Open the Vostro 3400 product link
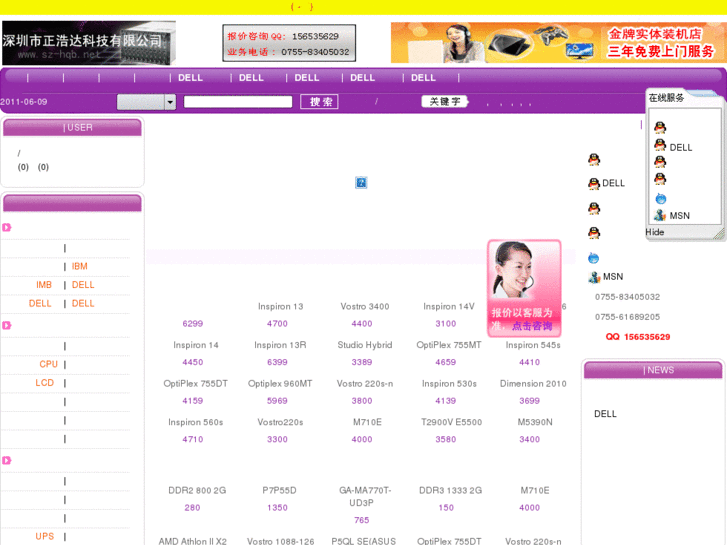 [365, 307]
